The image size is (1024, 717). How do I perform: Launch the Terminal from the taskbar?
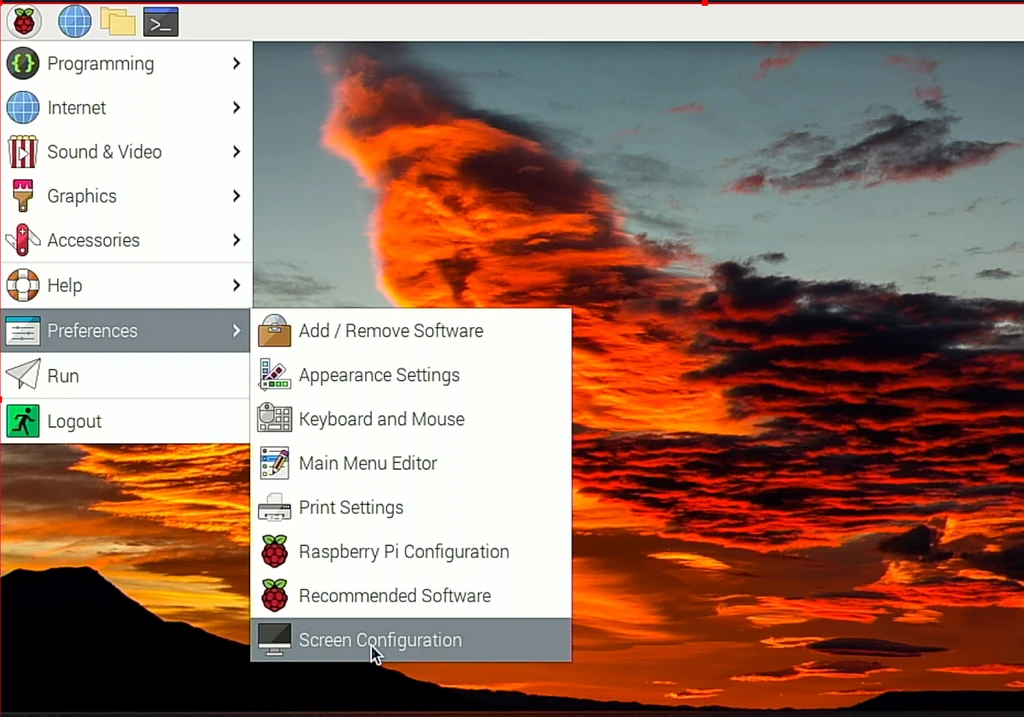click(x=161, y=21)
